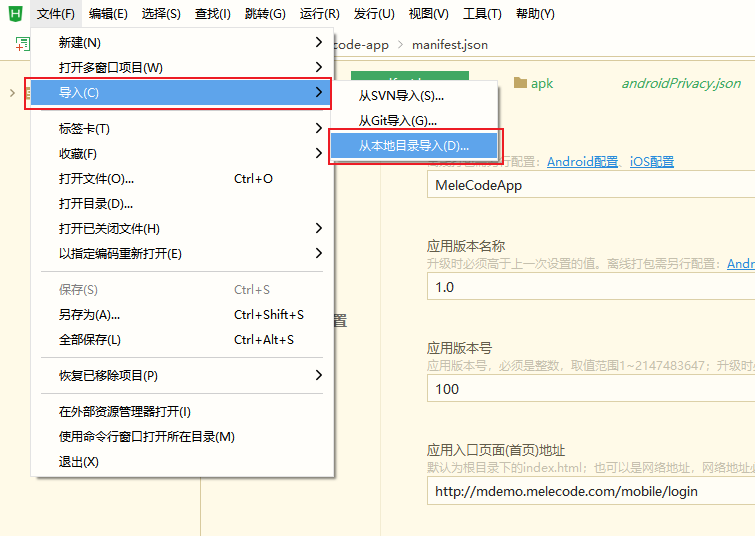Choose Import from Git menu entry
Image resolution: width=755 pixels, height=536 pixels.
tap(397, 121)
